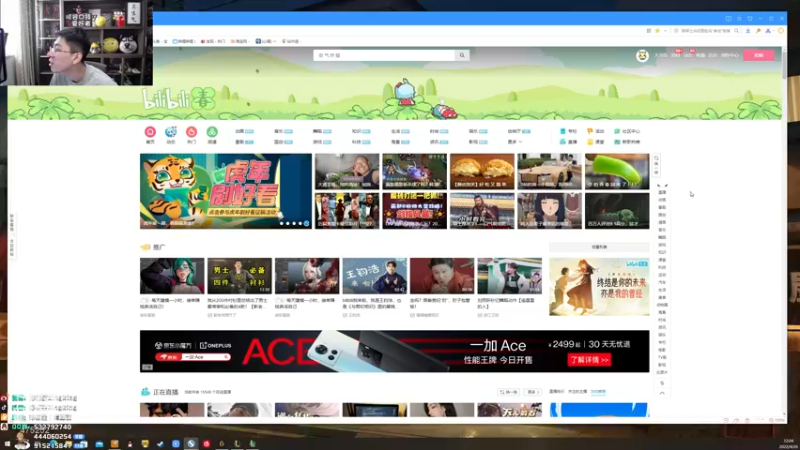This screenshot has width=800, height=450.
Task: Open the 王的法 promoted video thumbnail
Action: click(374, 276)
